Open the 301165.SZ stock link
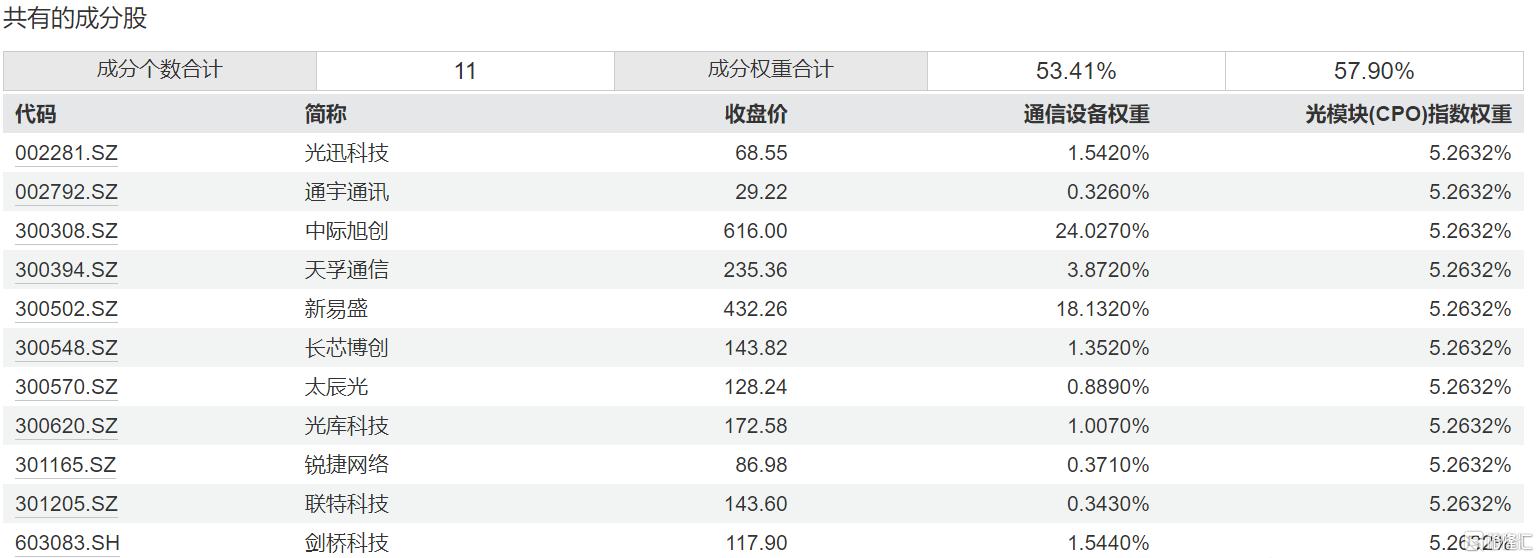This screenshot has width=1539, height=558. coord(66,465)
